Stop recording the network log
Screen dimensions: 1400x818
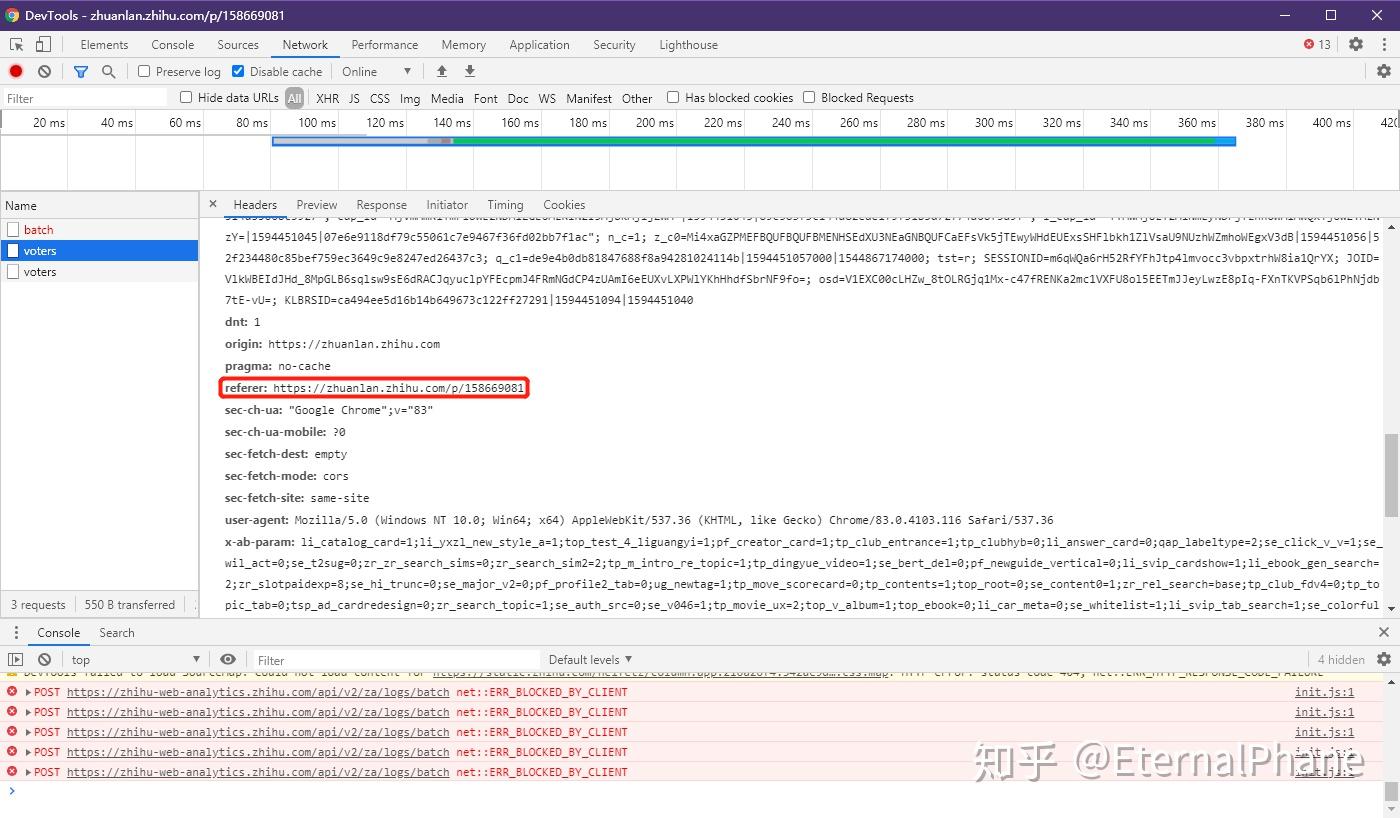[14, 71]
